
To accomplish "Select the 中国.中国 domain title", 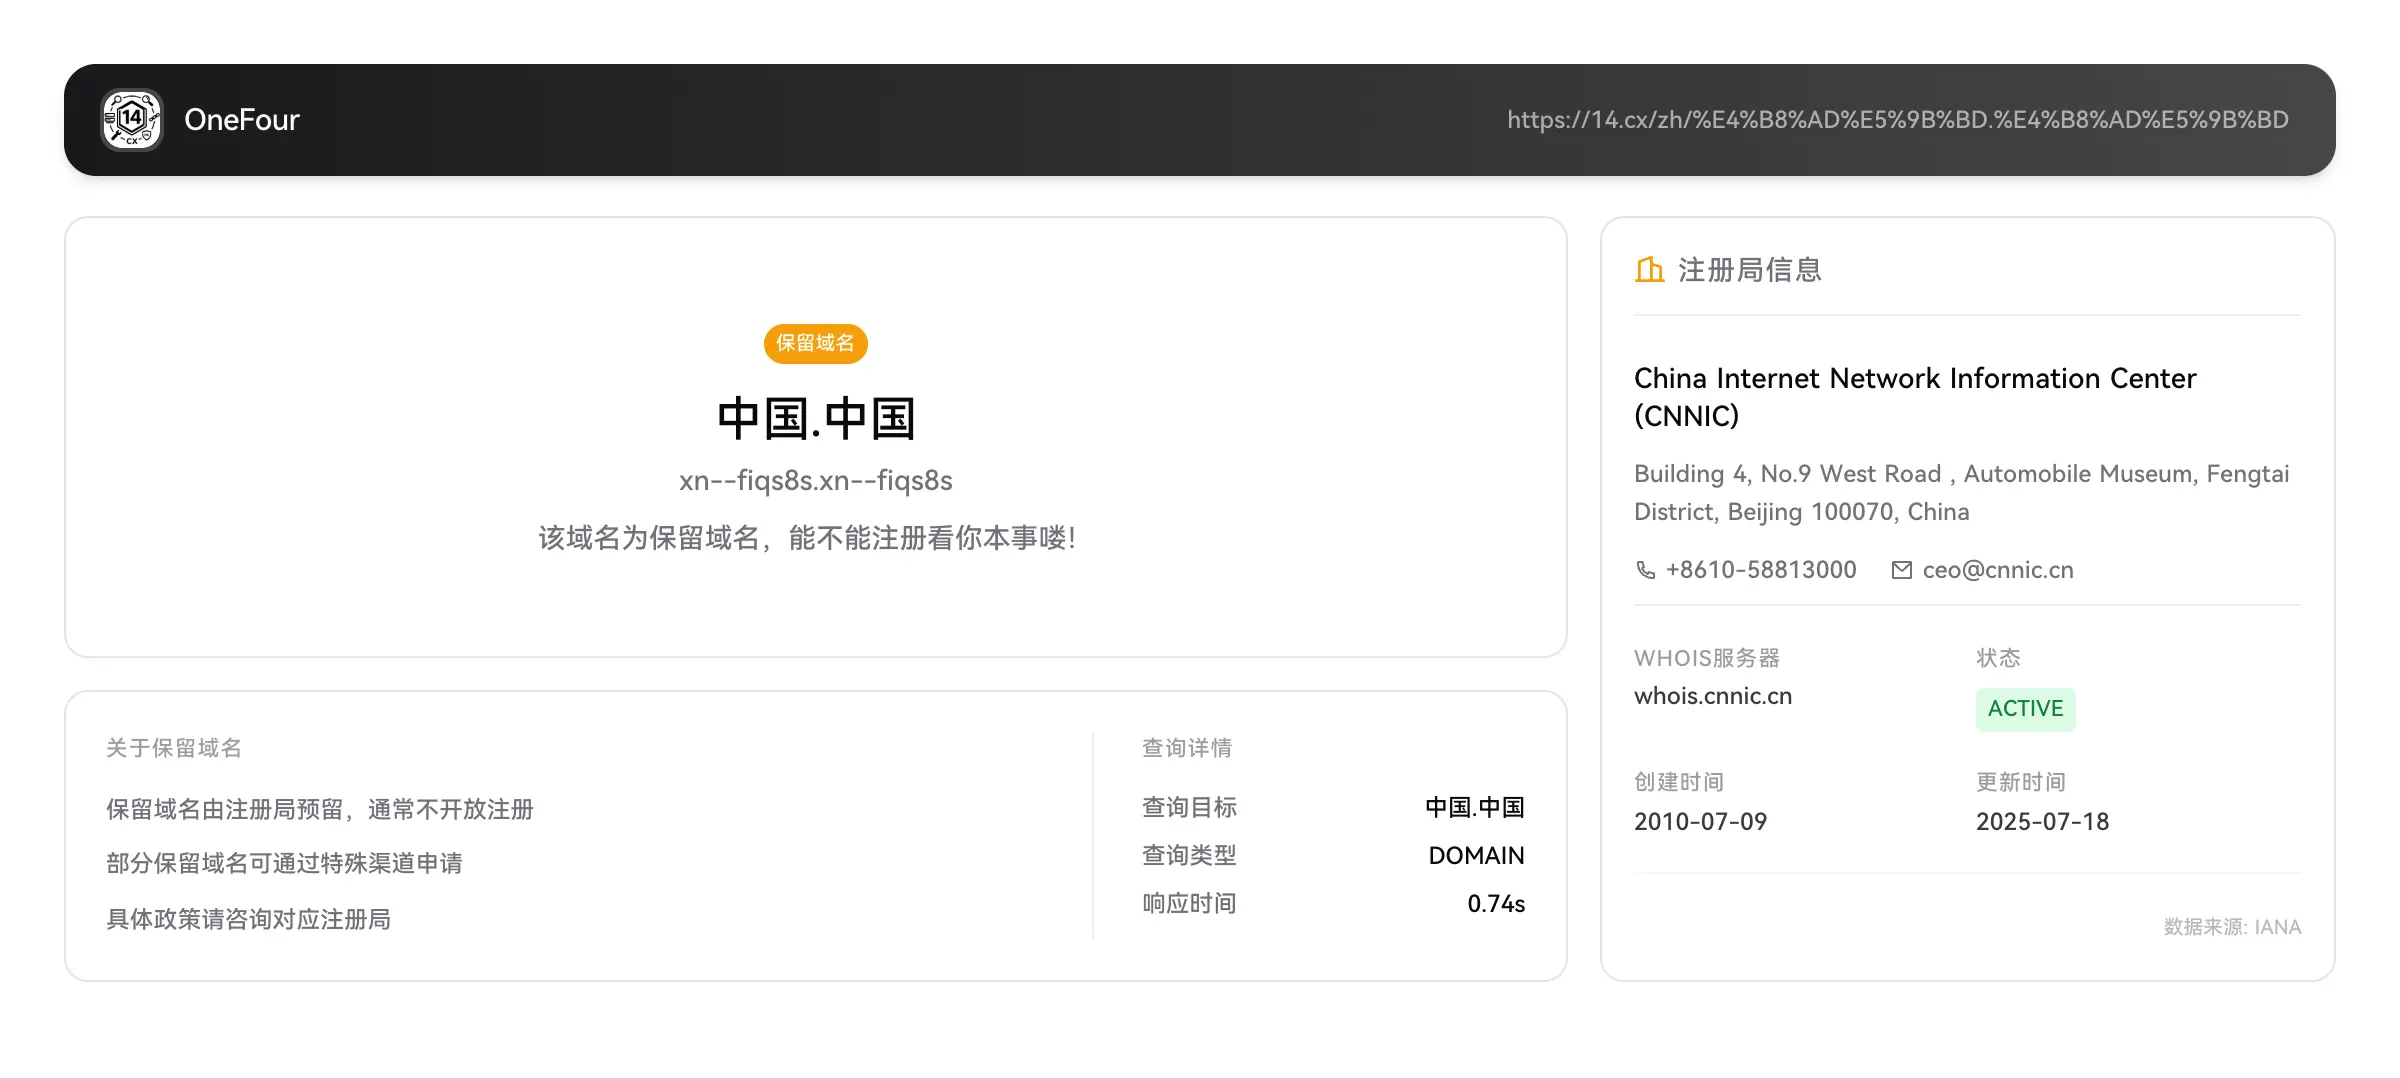I will [816, 419].
